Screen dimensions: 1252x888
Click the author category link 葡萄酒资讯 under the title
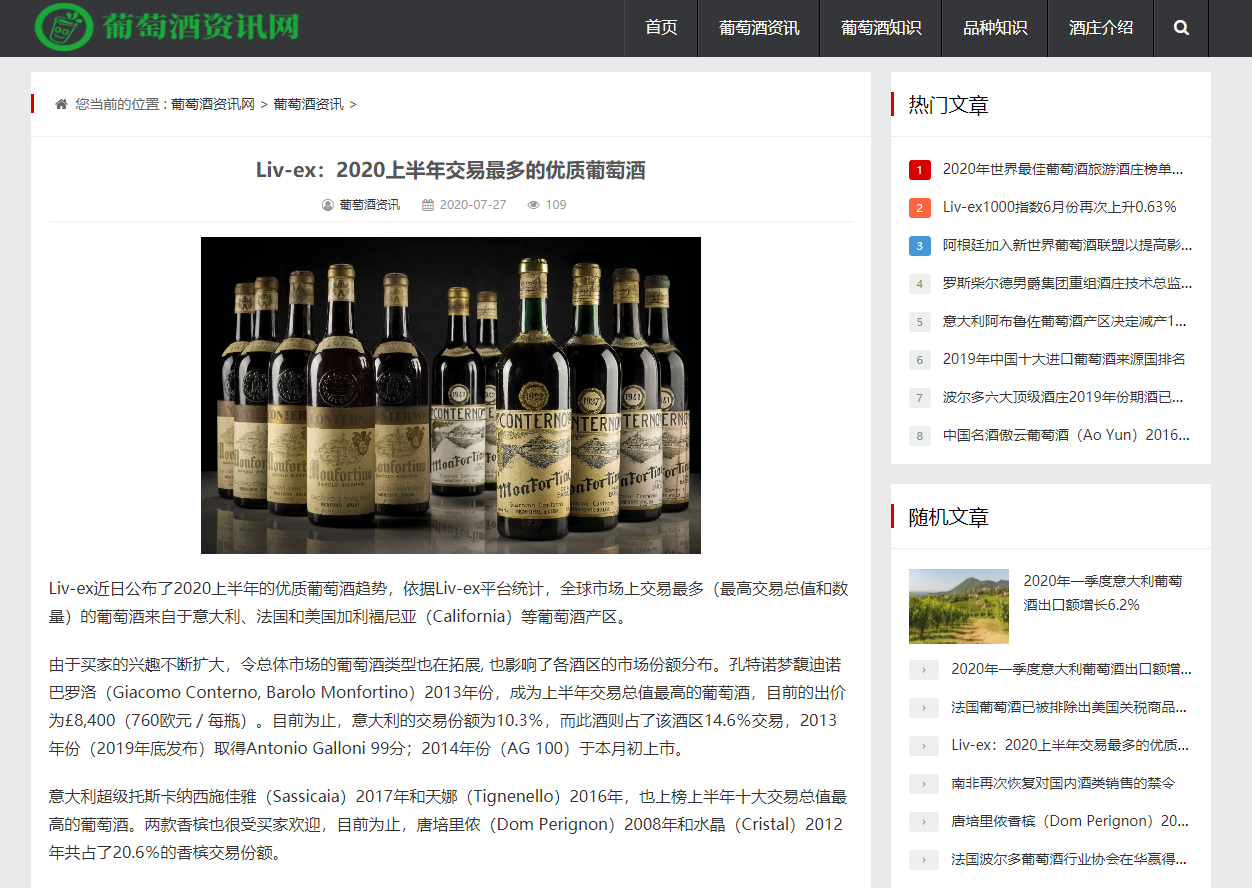(x=369, y=205)
